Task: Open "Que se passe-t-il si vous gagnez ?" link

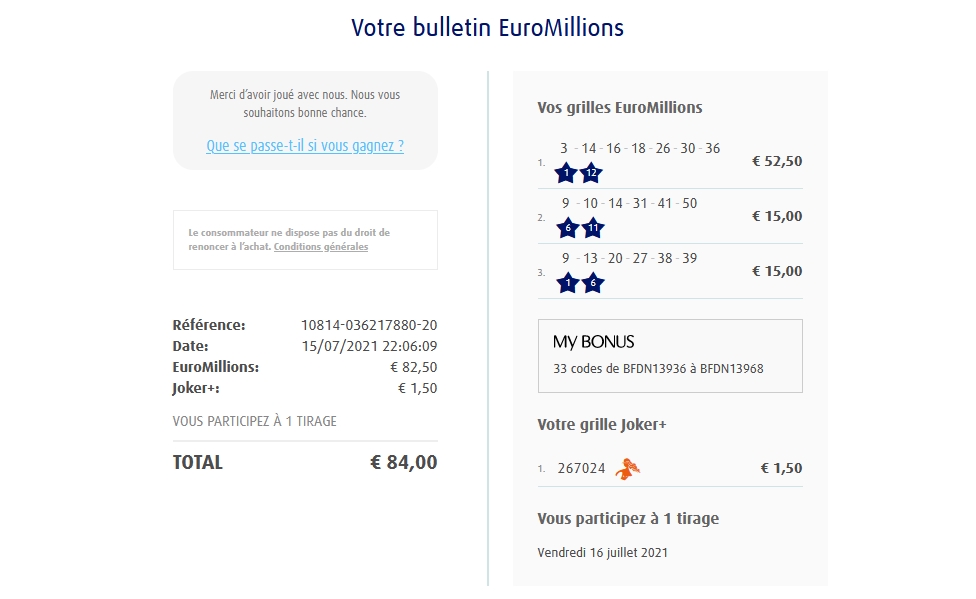Action: coord(305,146)
